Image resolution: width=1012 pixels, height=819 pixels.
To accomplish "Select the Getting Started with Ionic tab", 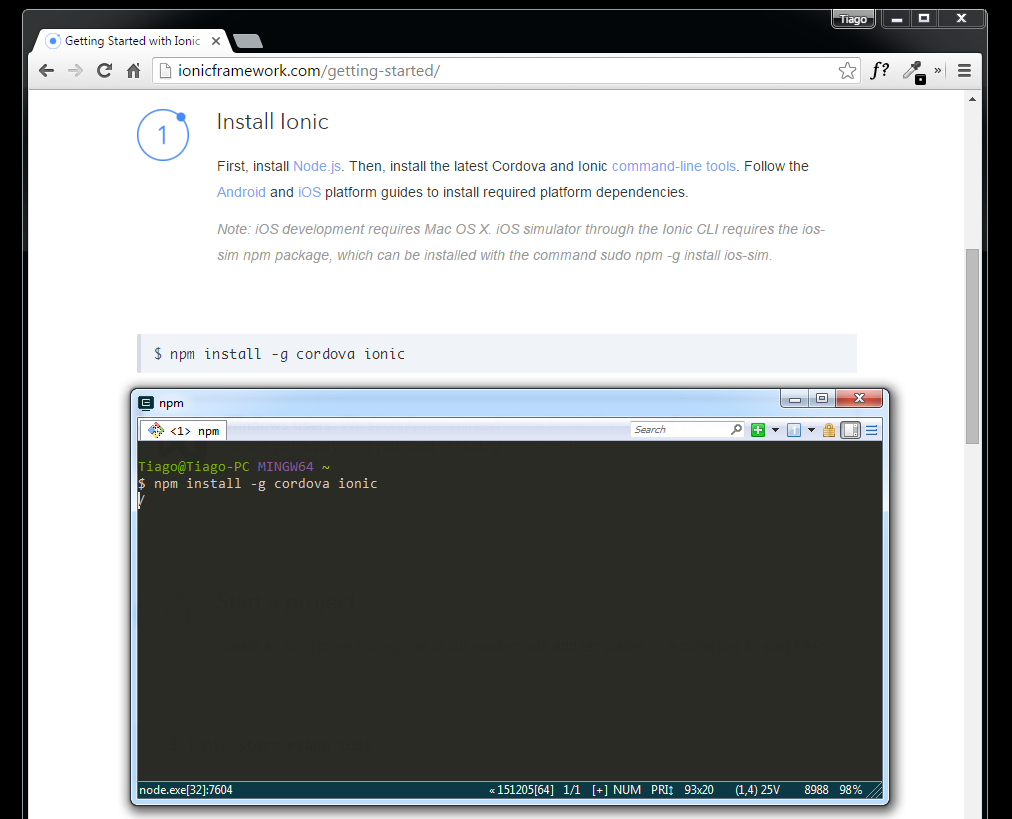I will point(132,41).
